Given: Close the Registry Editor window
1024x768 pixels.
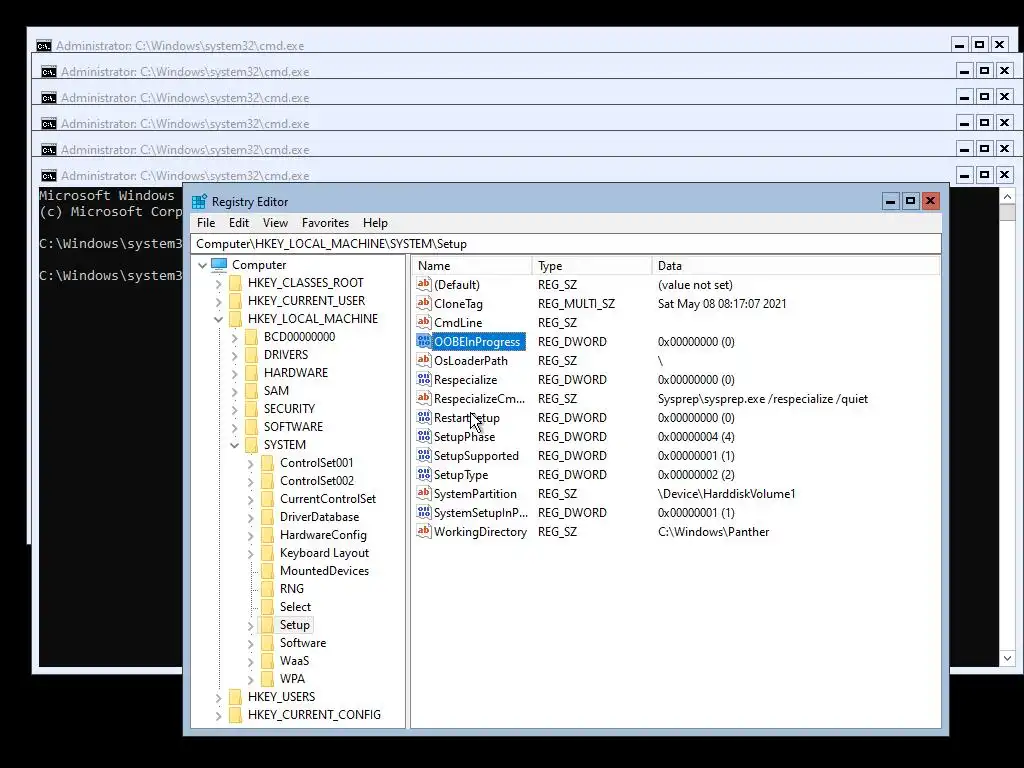Looking at the screenshot, I should pos(931,201).
